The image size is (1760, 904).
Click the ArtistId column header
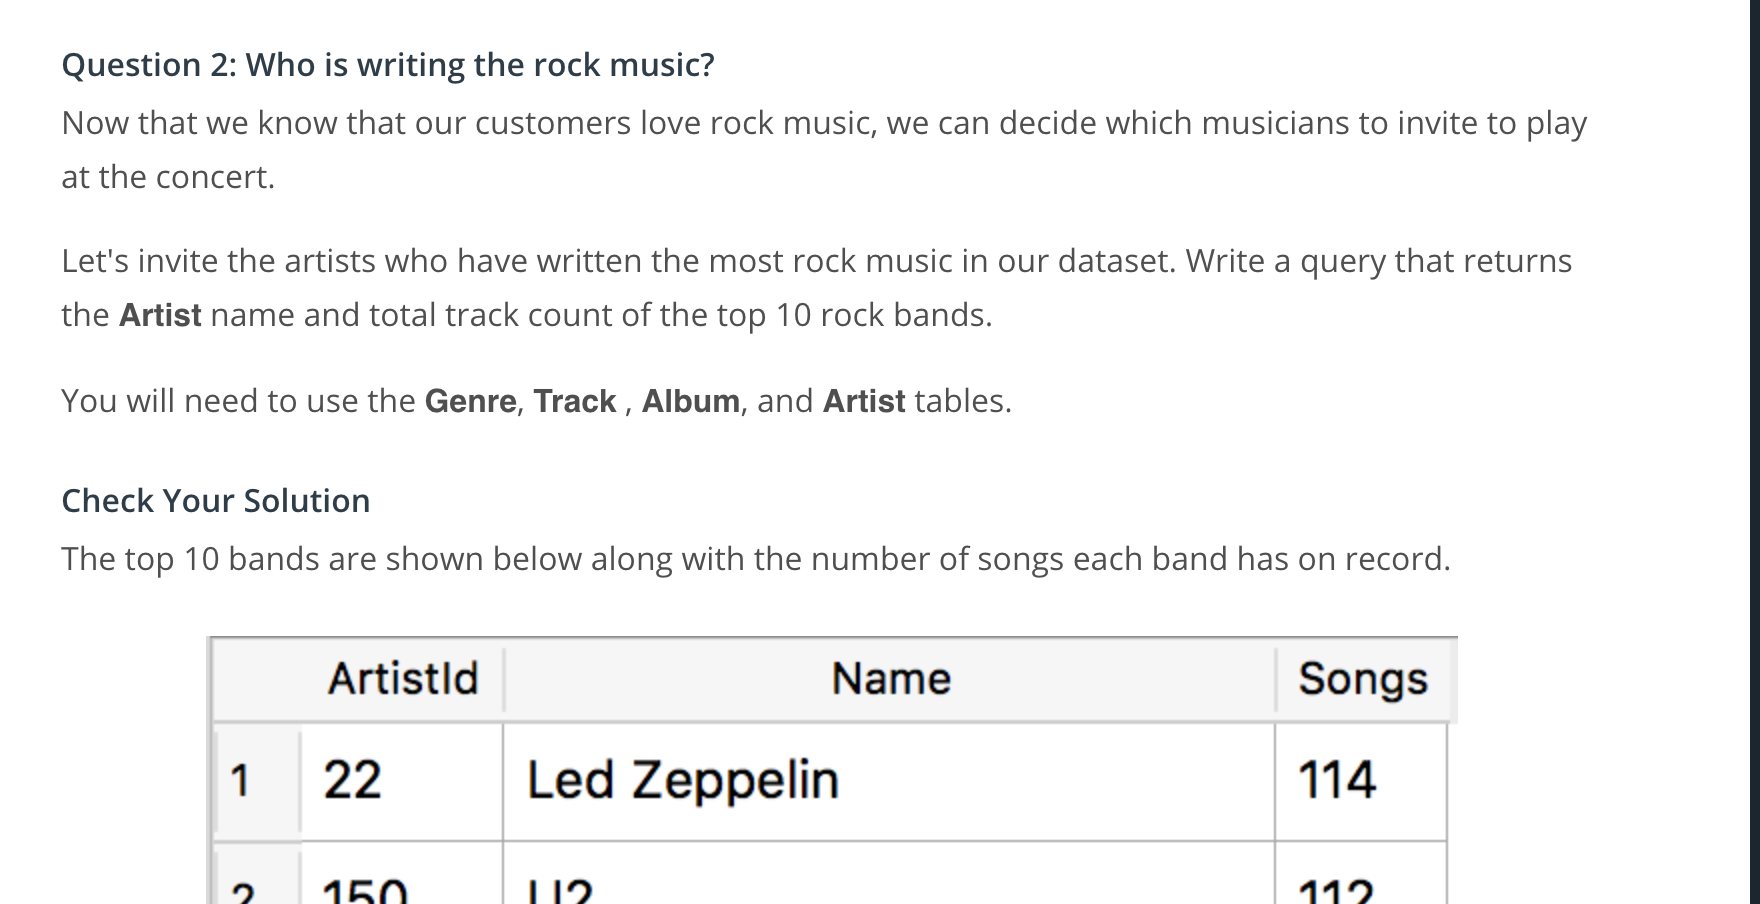coord(403,679)
